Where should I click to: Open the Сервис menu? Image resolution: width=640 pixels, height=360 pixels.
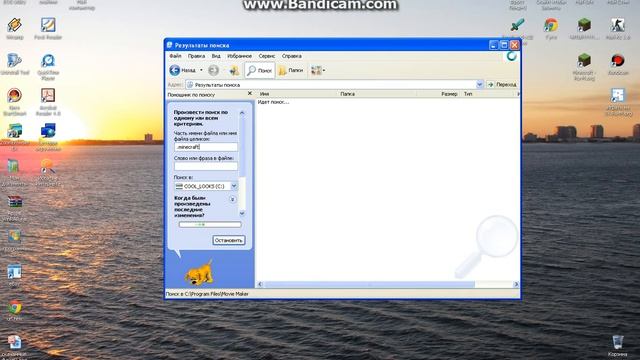click(x=267, y=56)
